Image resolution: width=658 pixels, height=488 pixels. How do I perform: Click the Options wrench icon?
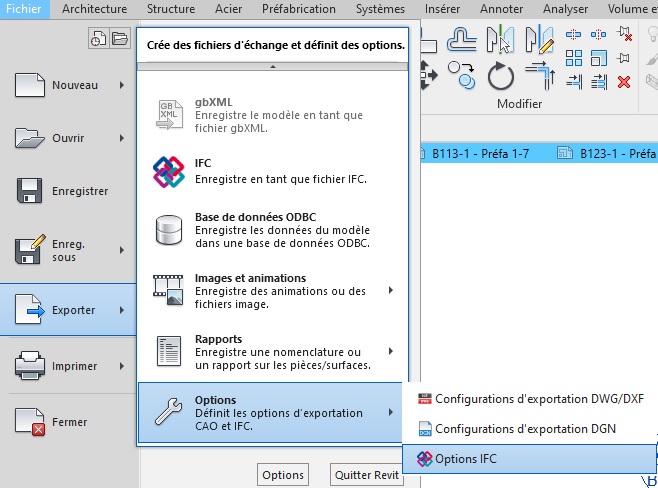pyautogui.click(x=168, y=412)
